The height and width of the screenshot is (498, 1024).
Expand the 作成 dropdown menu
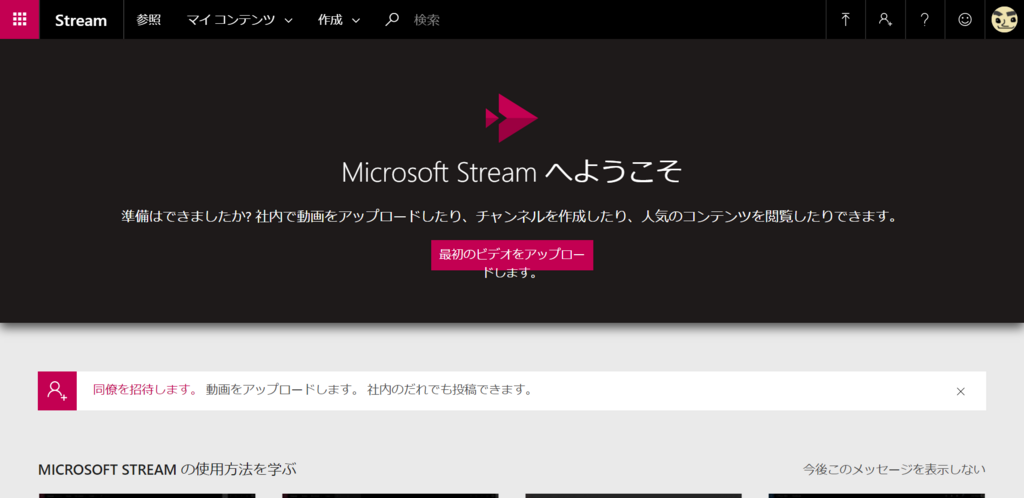point(339,20)
